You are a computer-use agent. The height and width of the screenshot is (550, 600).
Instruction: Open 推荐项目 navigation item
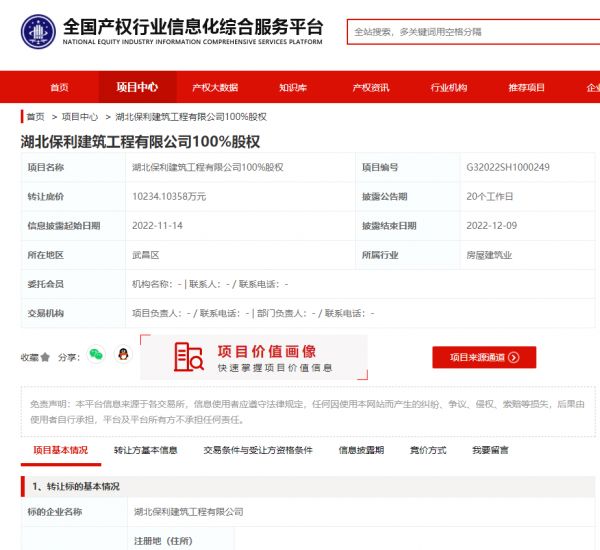[x=527, y=88]
